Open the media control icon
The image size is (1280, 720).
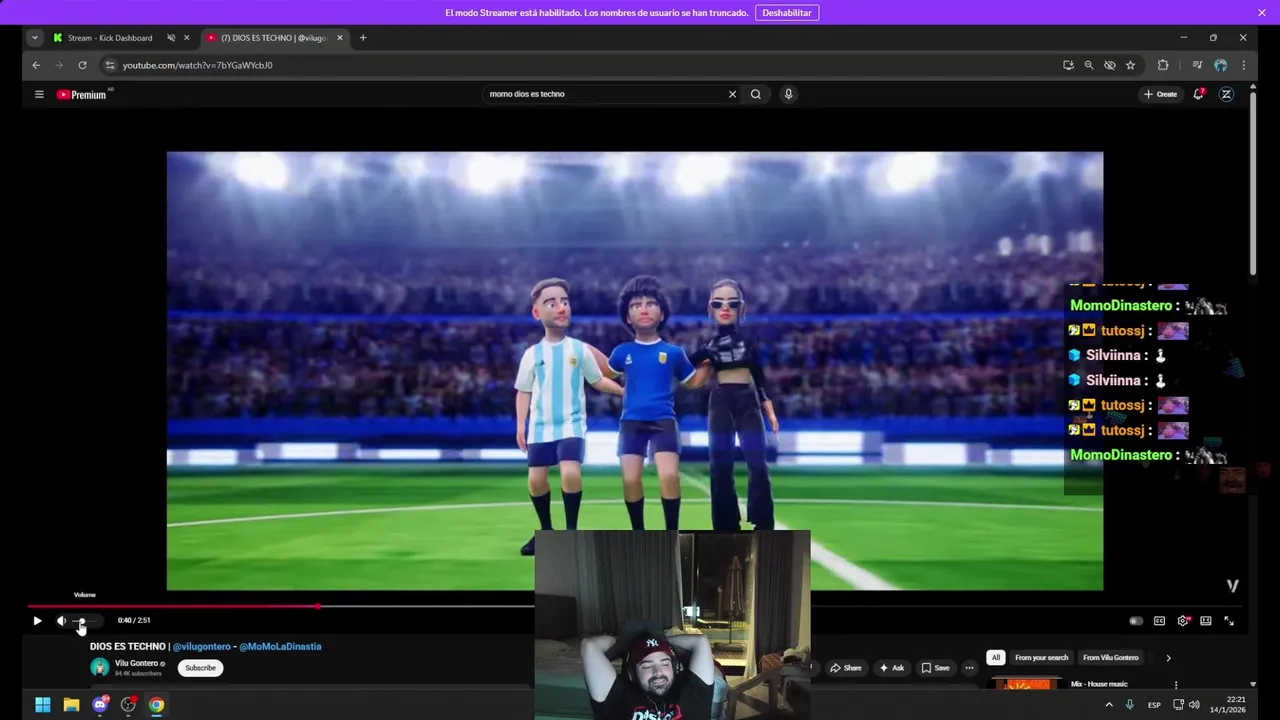pyautogui.click(x=1197, y=65)
